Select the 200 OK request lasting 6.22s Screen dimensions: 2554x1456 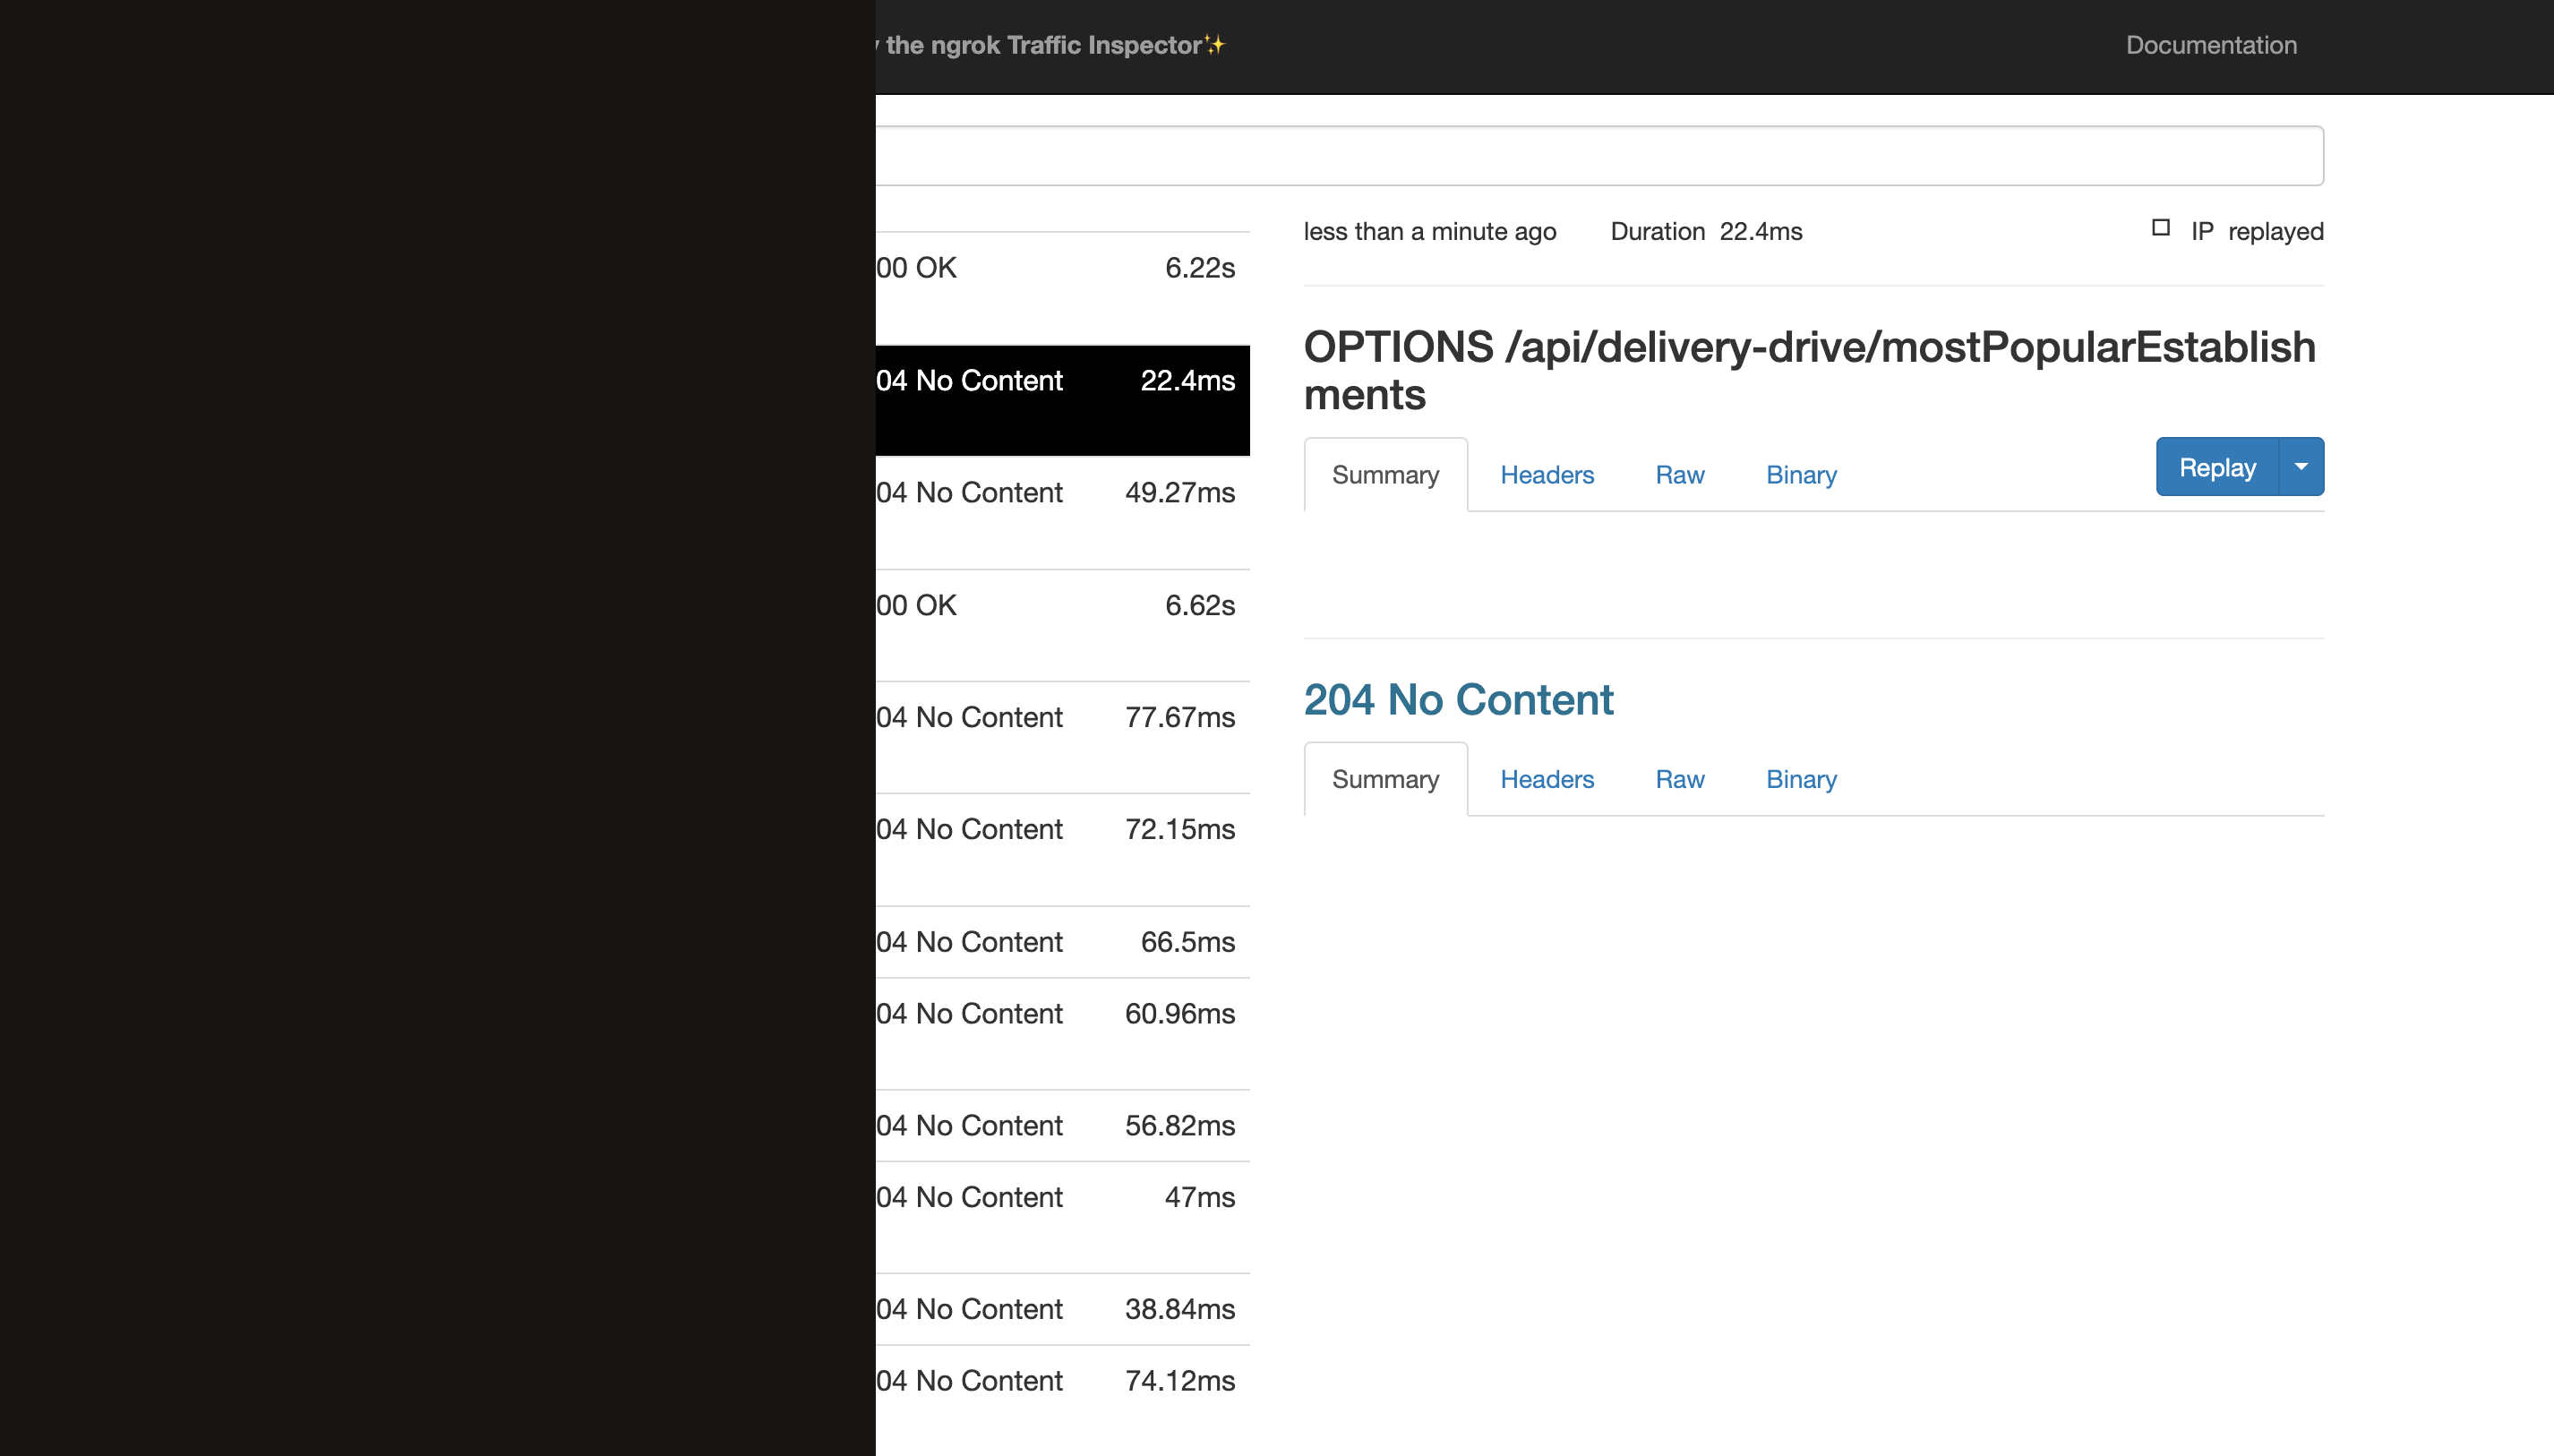1060,268
